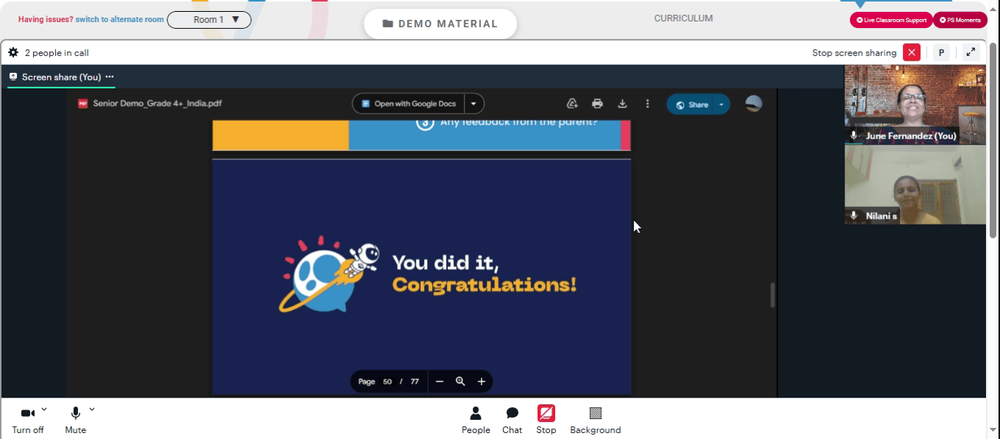
Task: Add PDF shortcut to Drive
Action: 572,103
